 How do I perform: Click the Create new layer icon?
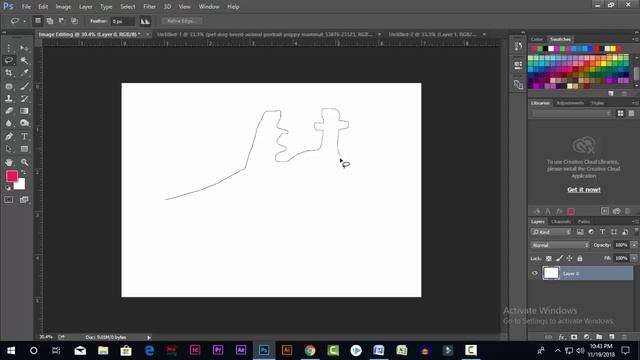click(x=612, y=337)
